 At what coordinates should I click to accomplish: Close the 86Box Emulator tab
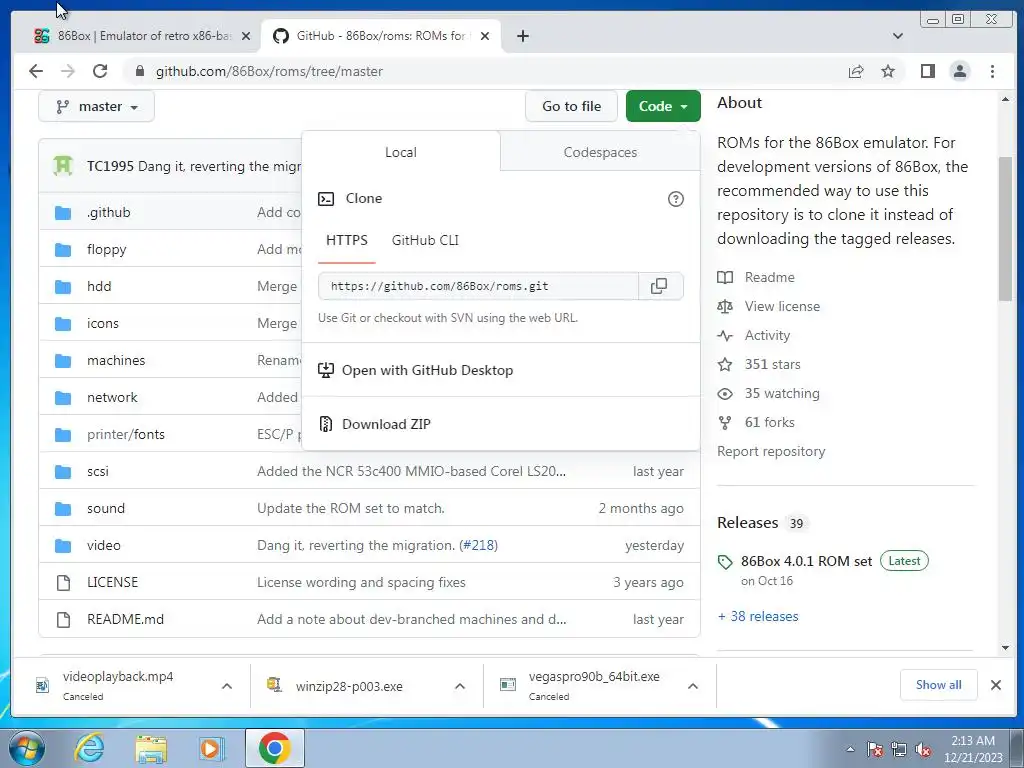point(246,36)
